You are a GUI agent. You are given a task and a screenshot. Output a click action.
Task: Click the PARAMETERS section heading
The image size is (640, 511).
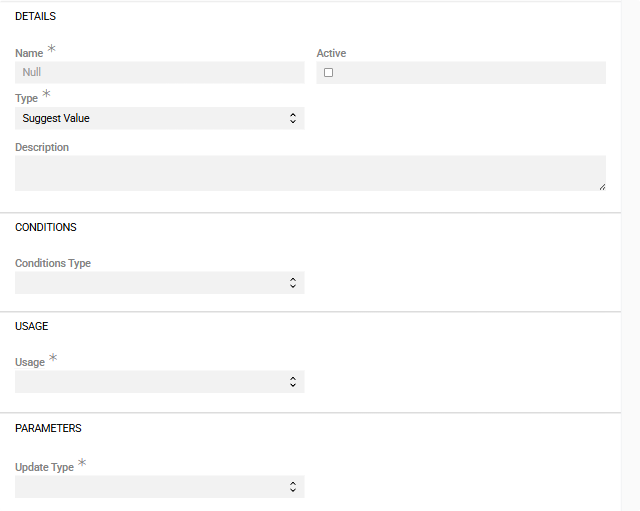48,428
